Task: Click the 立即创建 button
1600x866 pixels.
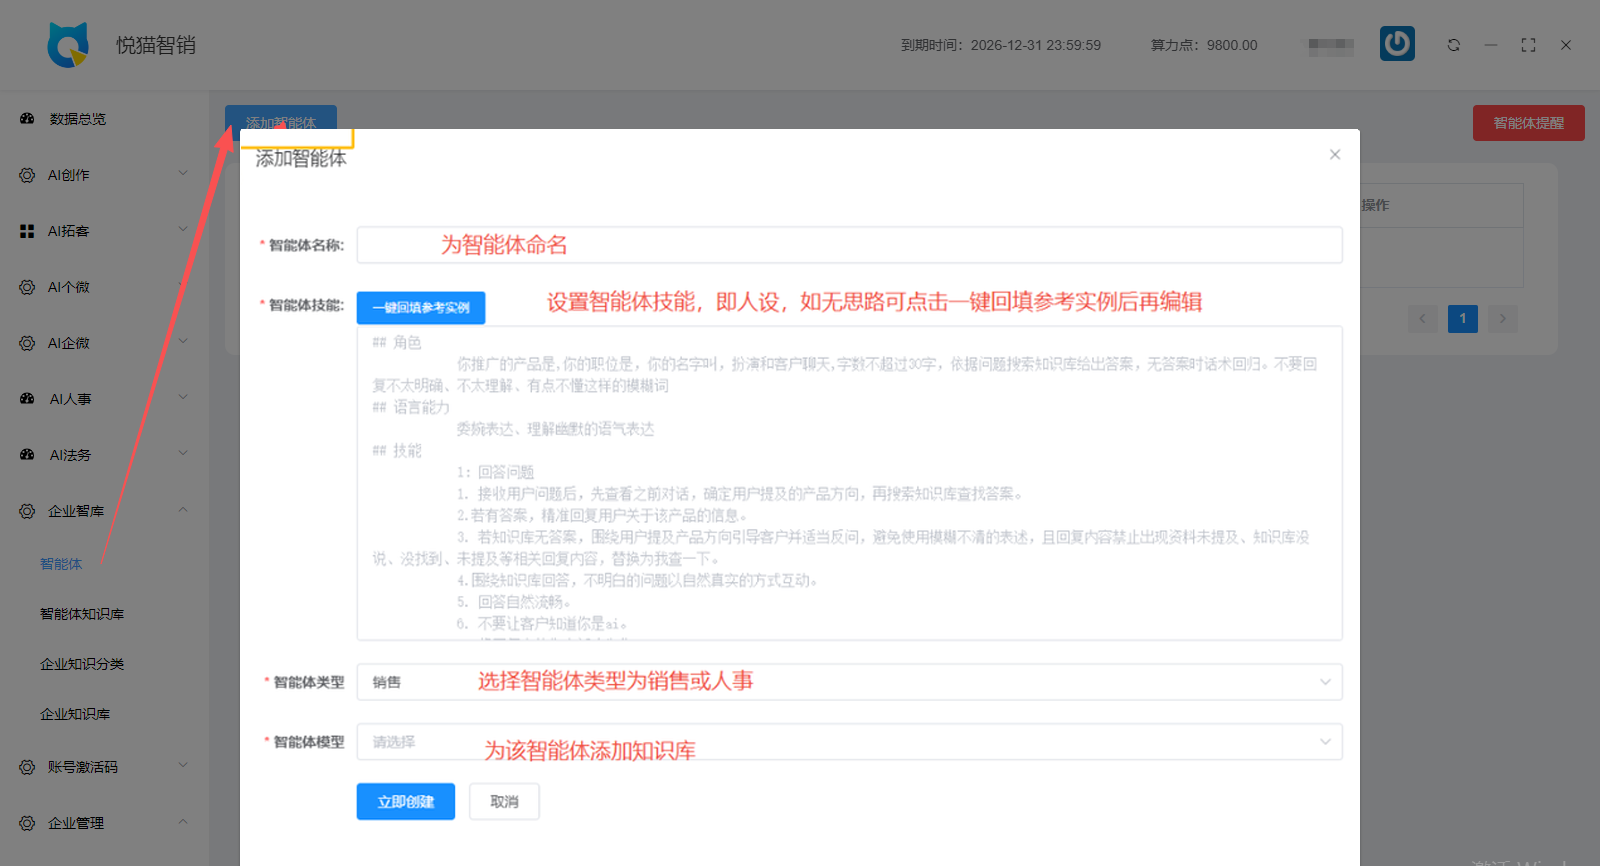Action: (405, 802)
